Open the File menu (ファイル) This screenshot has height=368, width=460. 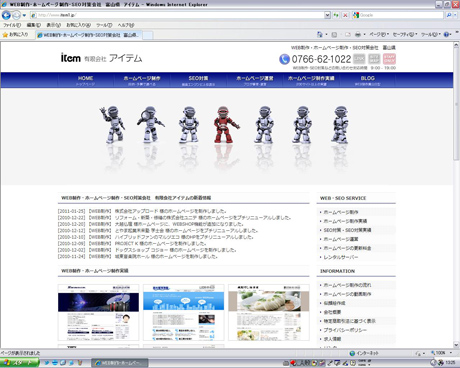pyautogui.click(x=12, y=25)
